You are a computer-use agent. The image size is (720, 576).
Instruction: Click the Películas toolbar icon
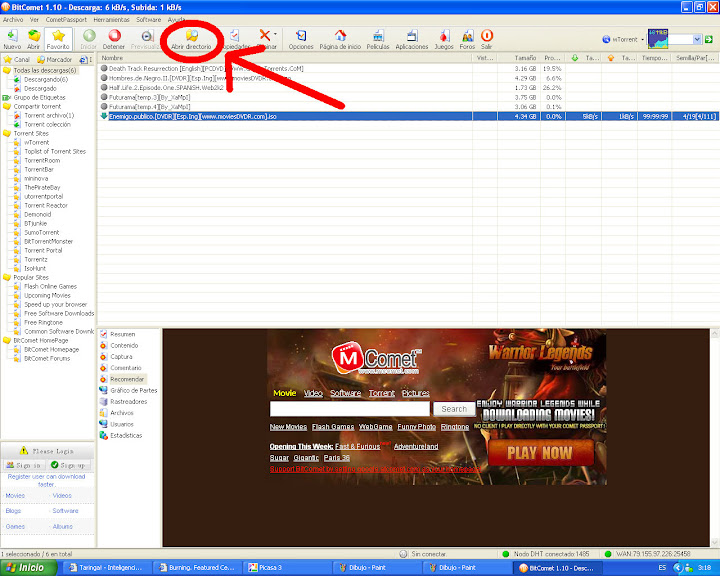click(x=378, y=36)
